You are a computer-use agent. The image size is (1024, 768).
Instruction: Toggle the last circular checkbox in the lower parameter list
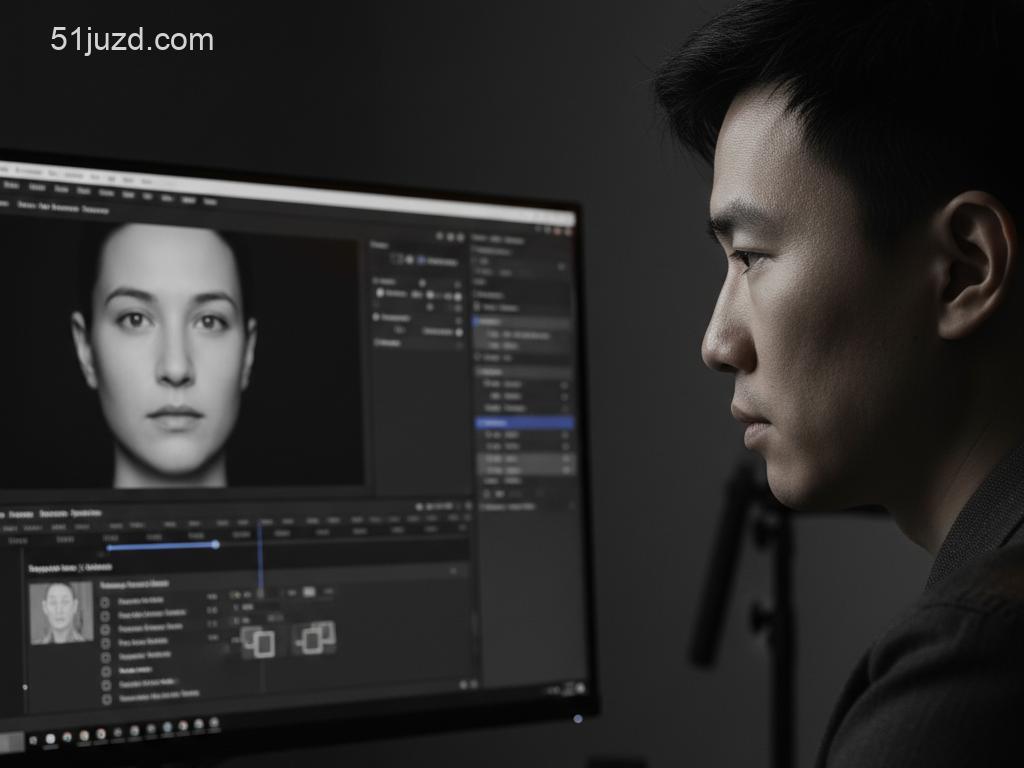tap(106, 698)
